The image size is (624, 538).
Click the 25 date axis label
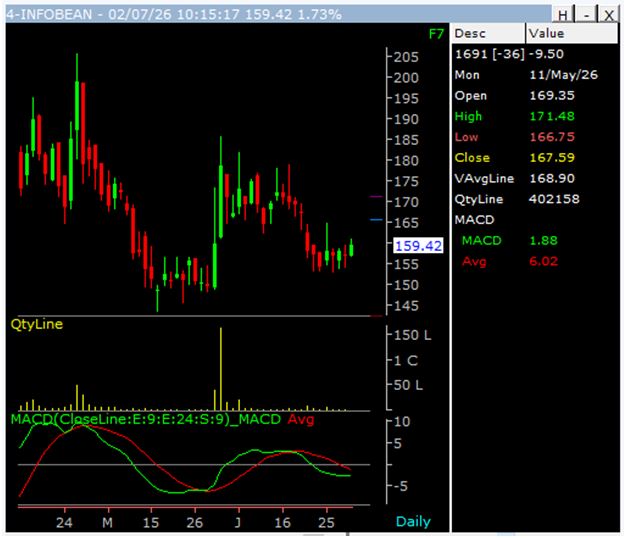tap(326, 522)
